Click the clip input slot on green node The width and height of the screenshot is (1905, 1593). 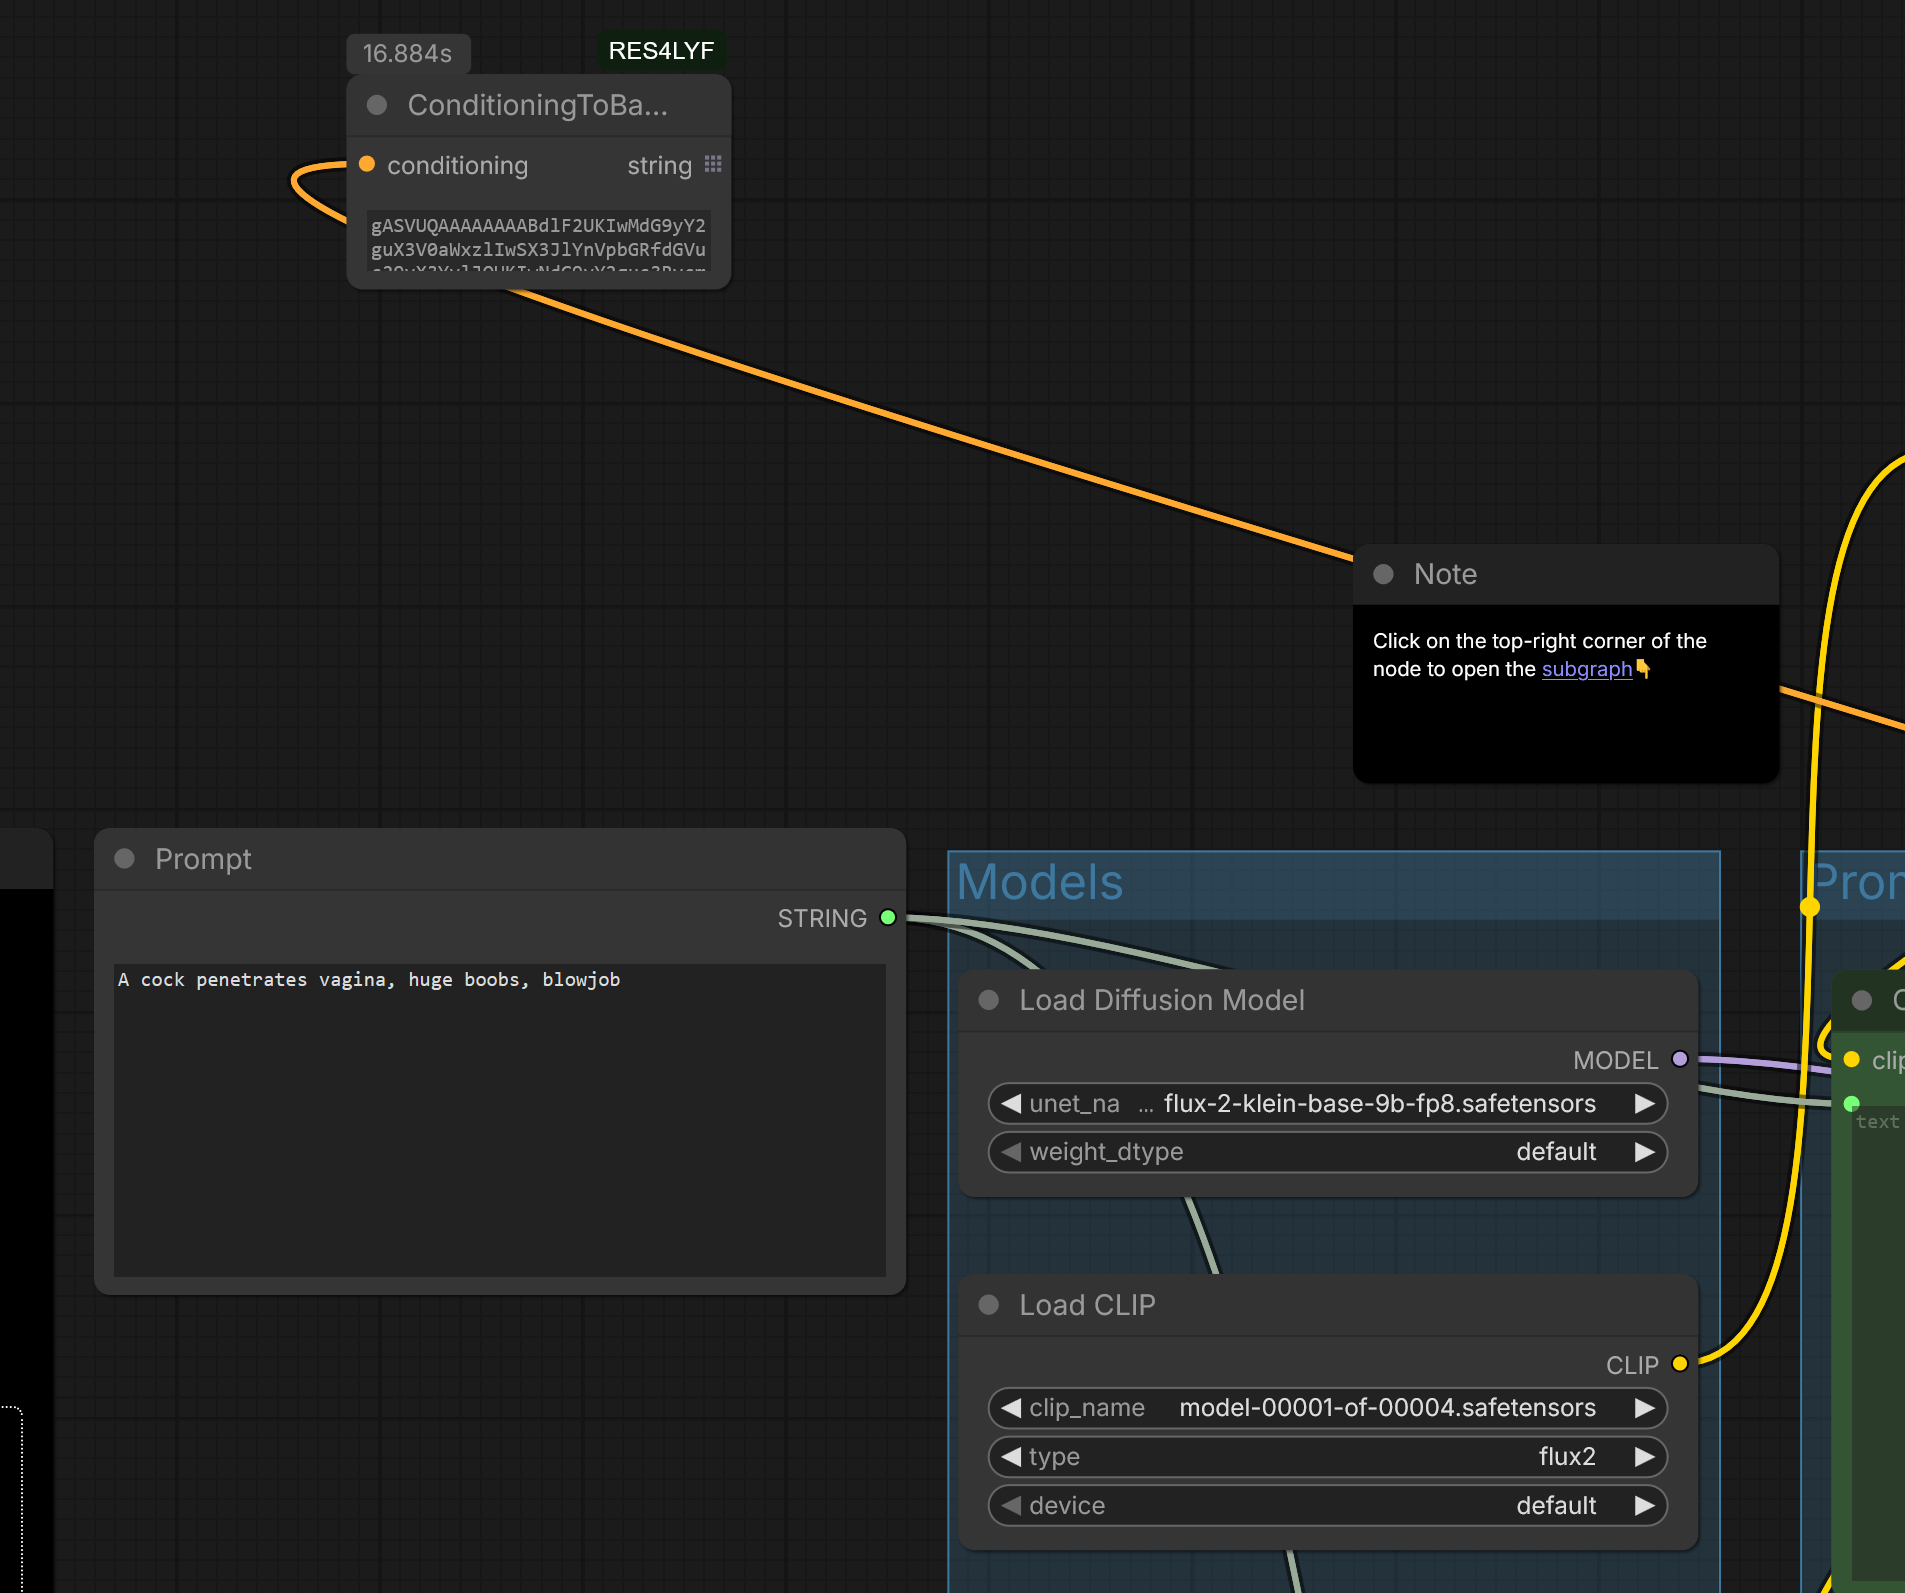tap(1852, 1059)
